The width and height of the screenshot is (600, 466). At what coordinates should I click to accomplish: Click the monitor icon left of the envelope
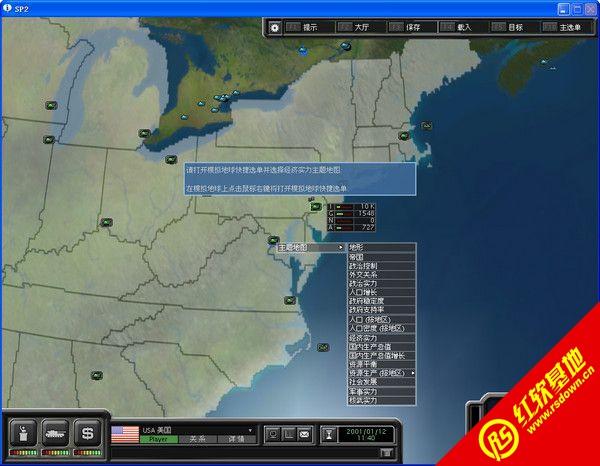(x=273, y=434)
